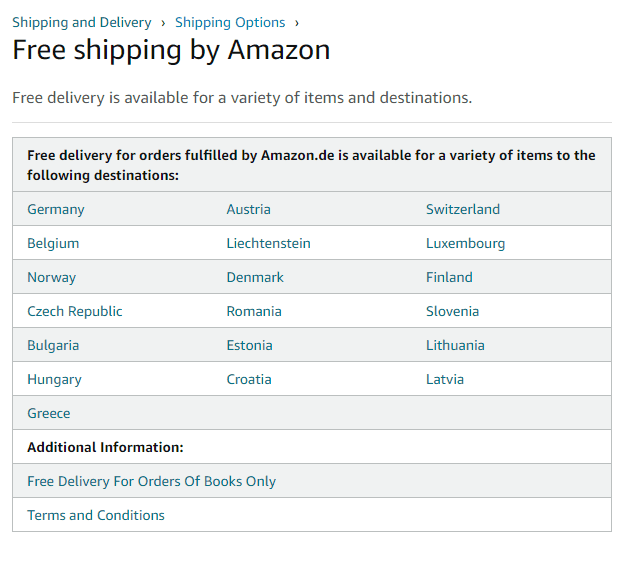Select Finland from the table
This screenshot has height=571, width=637.
click(449, 278)
